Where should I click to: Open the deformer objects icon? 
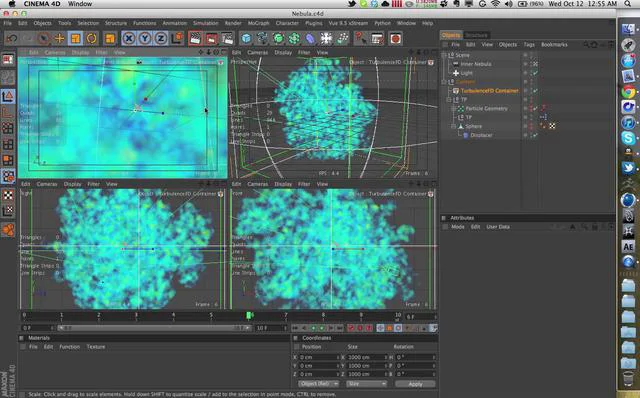click(310, 39)
